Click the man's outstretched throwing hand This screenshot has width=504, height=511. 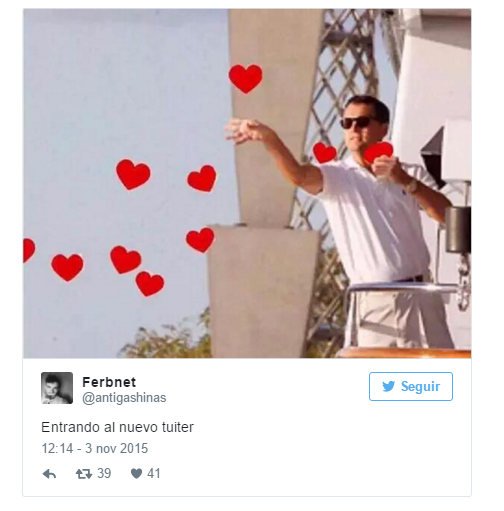coord(245,130)
